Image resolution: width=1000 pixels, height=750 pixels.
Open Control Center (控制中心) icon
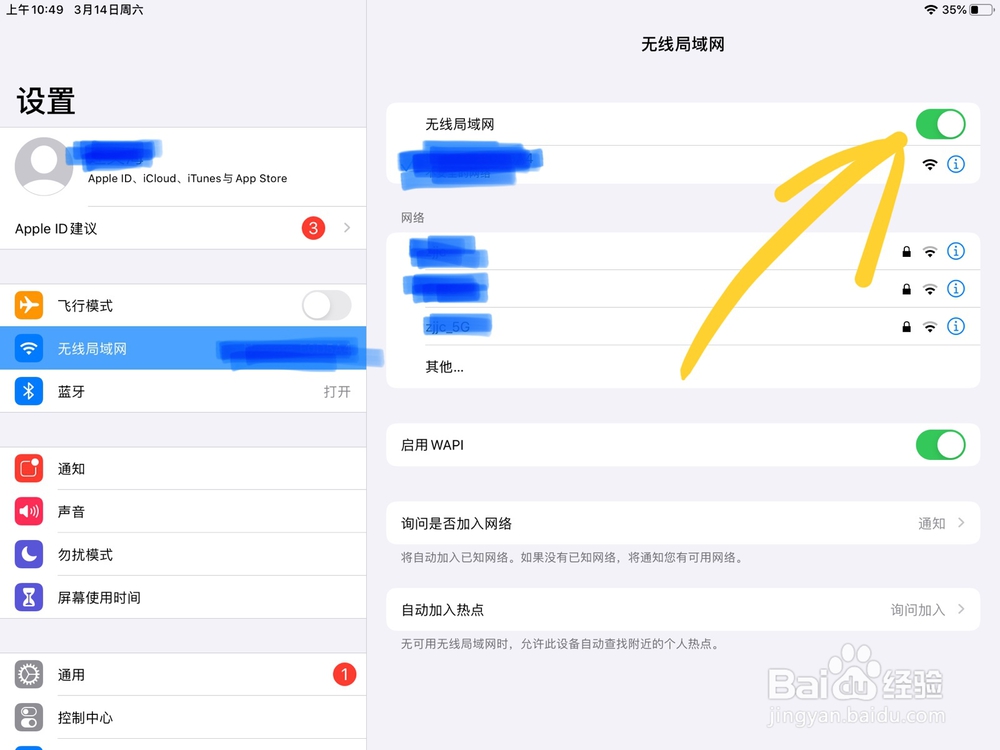(x=29, y=717)
